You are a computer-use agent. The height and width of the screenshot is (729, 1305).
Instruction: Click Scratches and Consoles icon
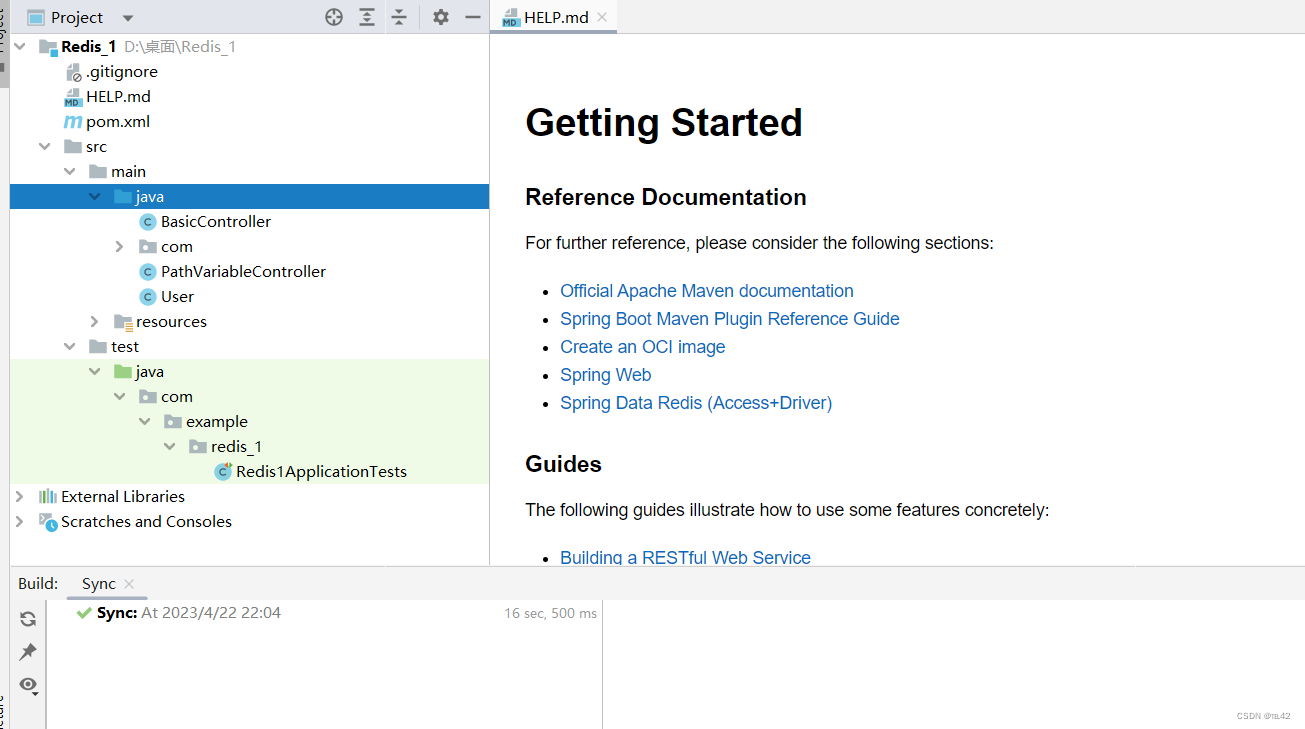pos(48,521)
